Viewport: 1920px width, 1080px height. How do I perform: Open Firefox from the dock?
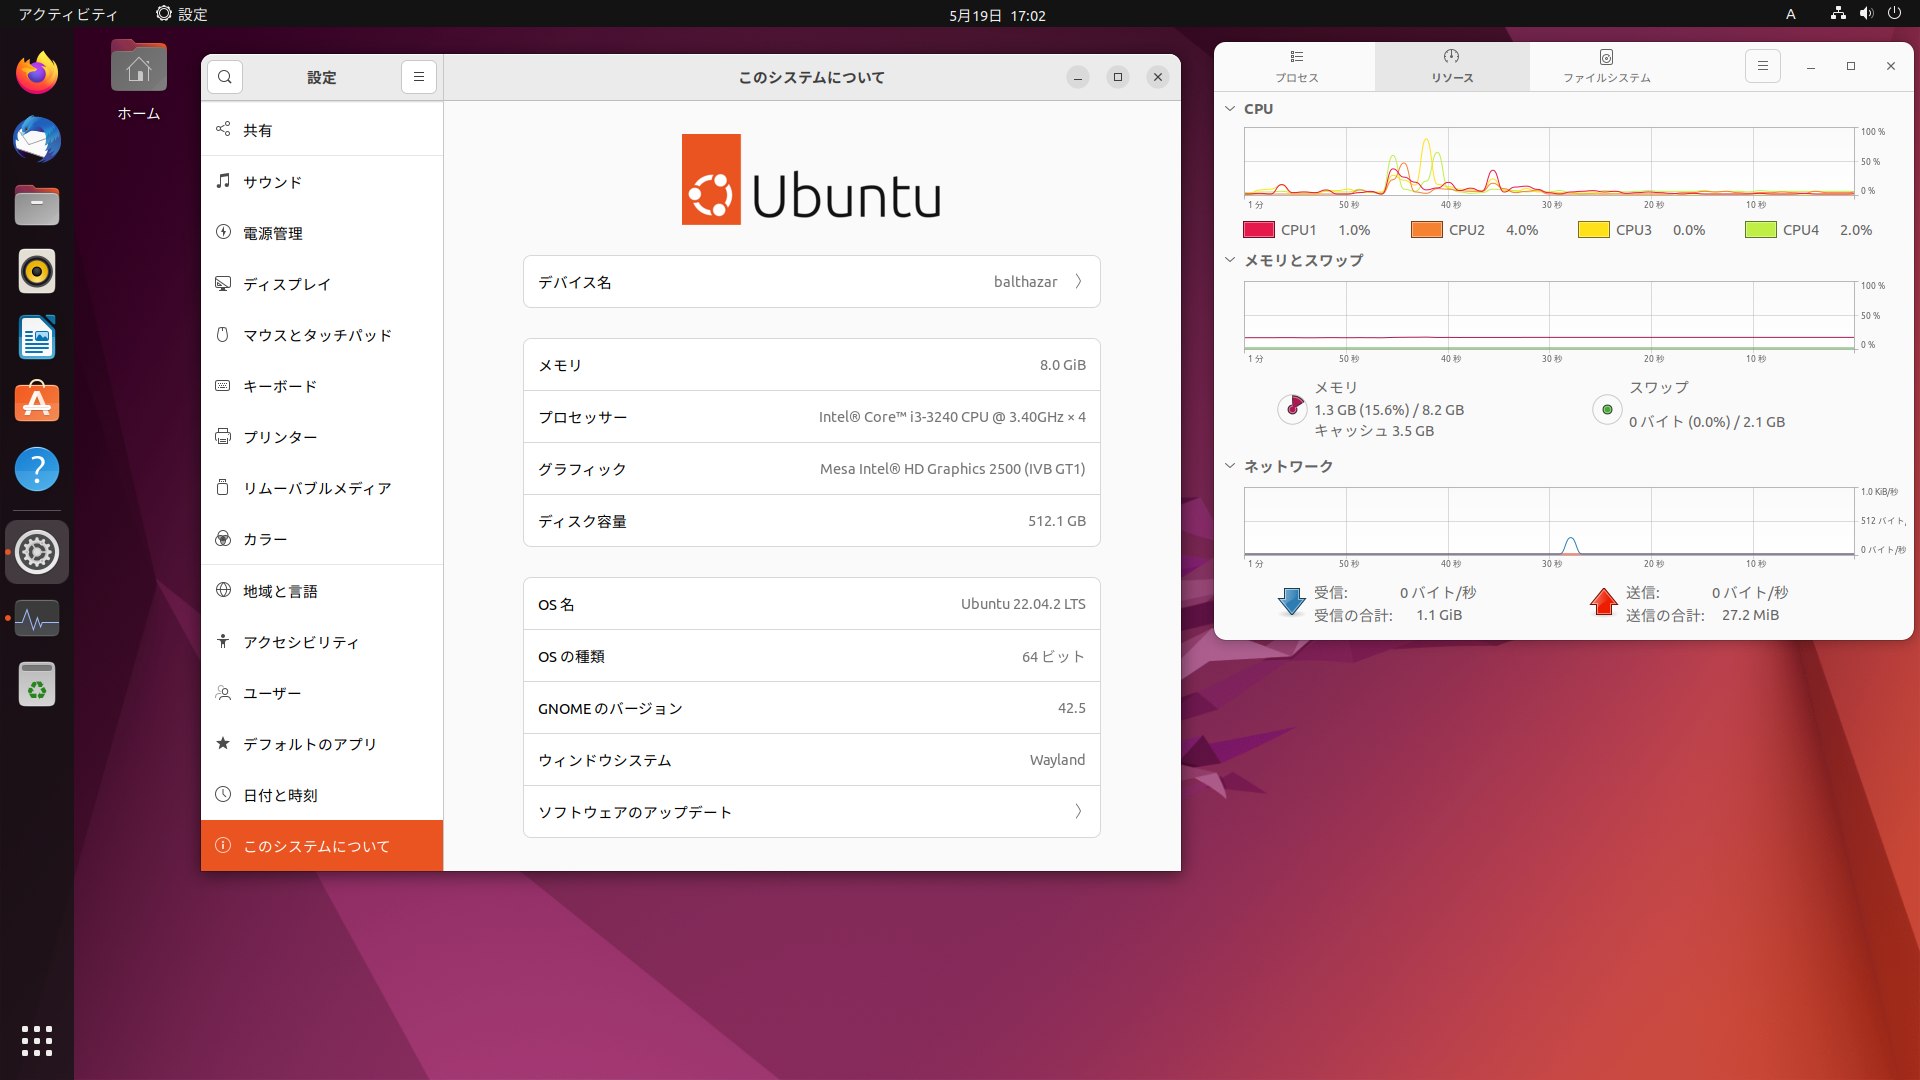[x=37, y=73]
